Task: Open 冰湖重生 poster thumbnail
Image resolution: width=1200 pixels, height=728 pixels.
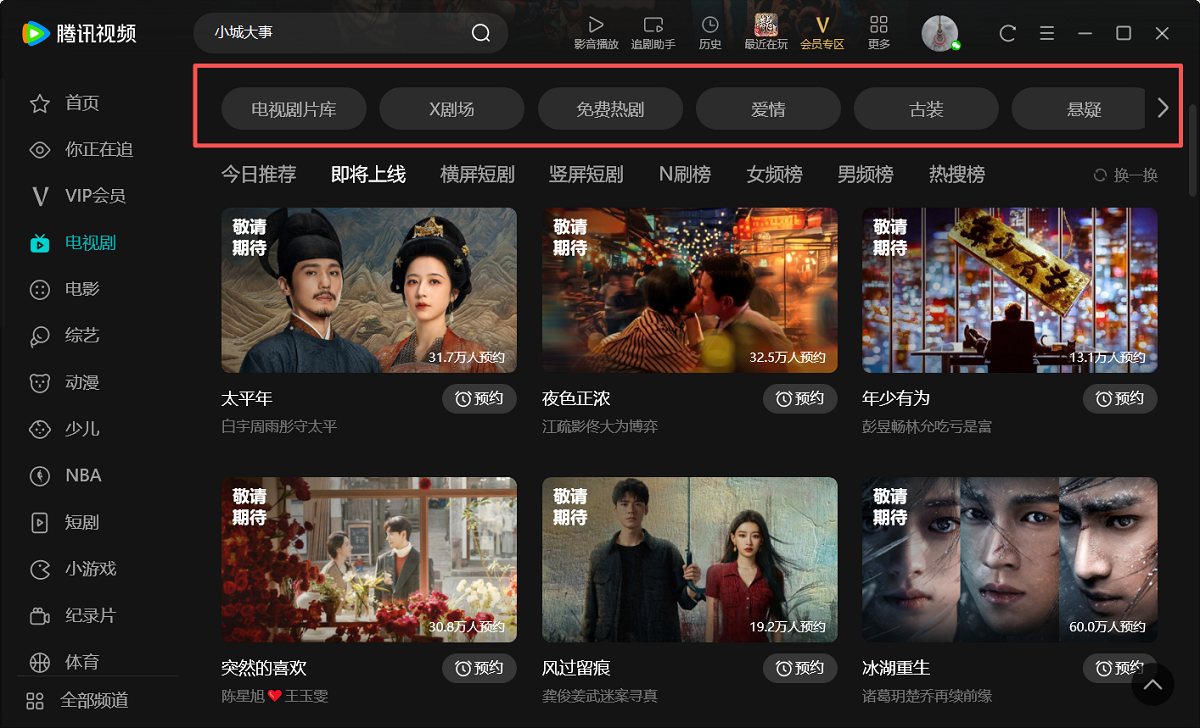Action: point(1010,559)
